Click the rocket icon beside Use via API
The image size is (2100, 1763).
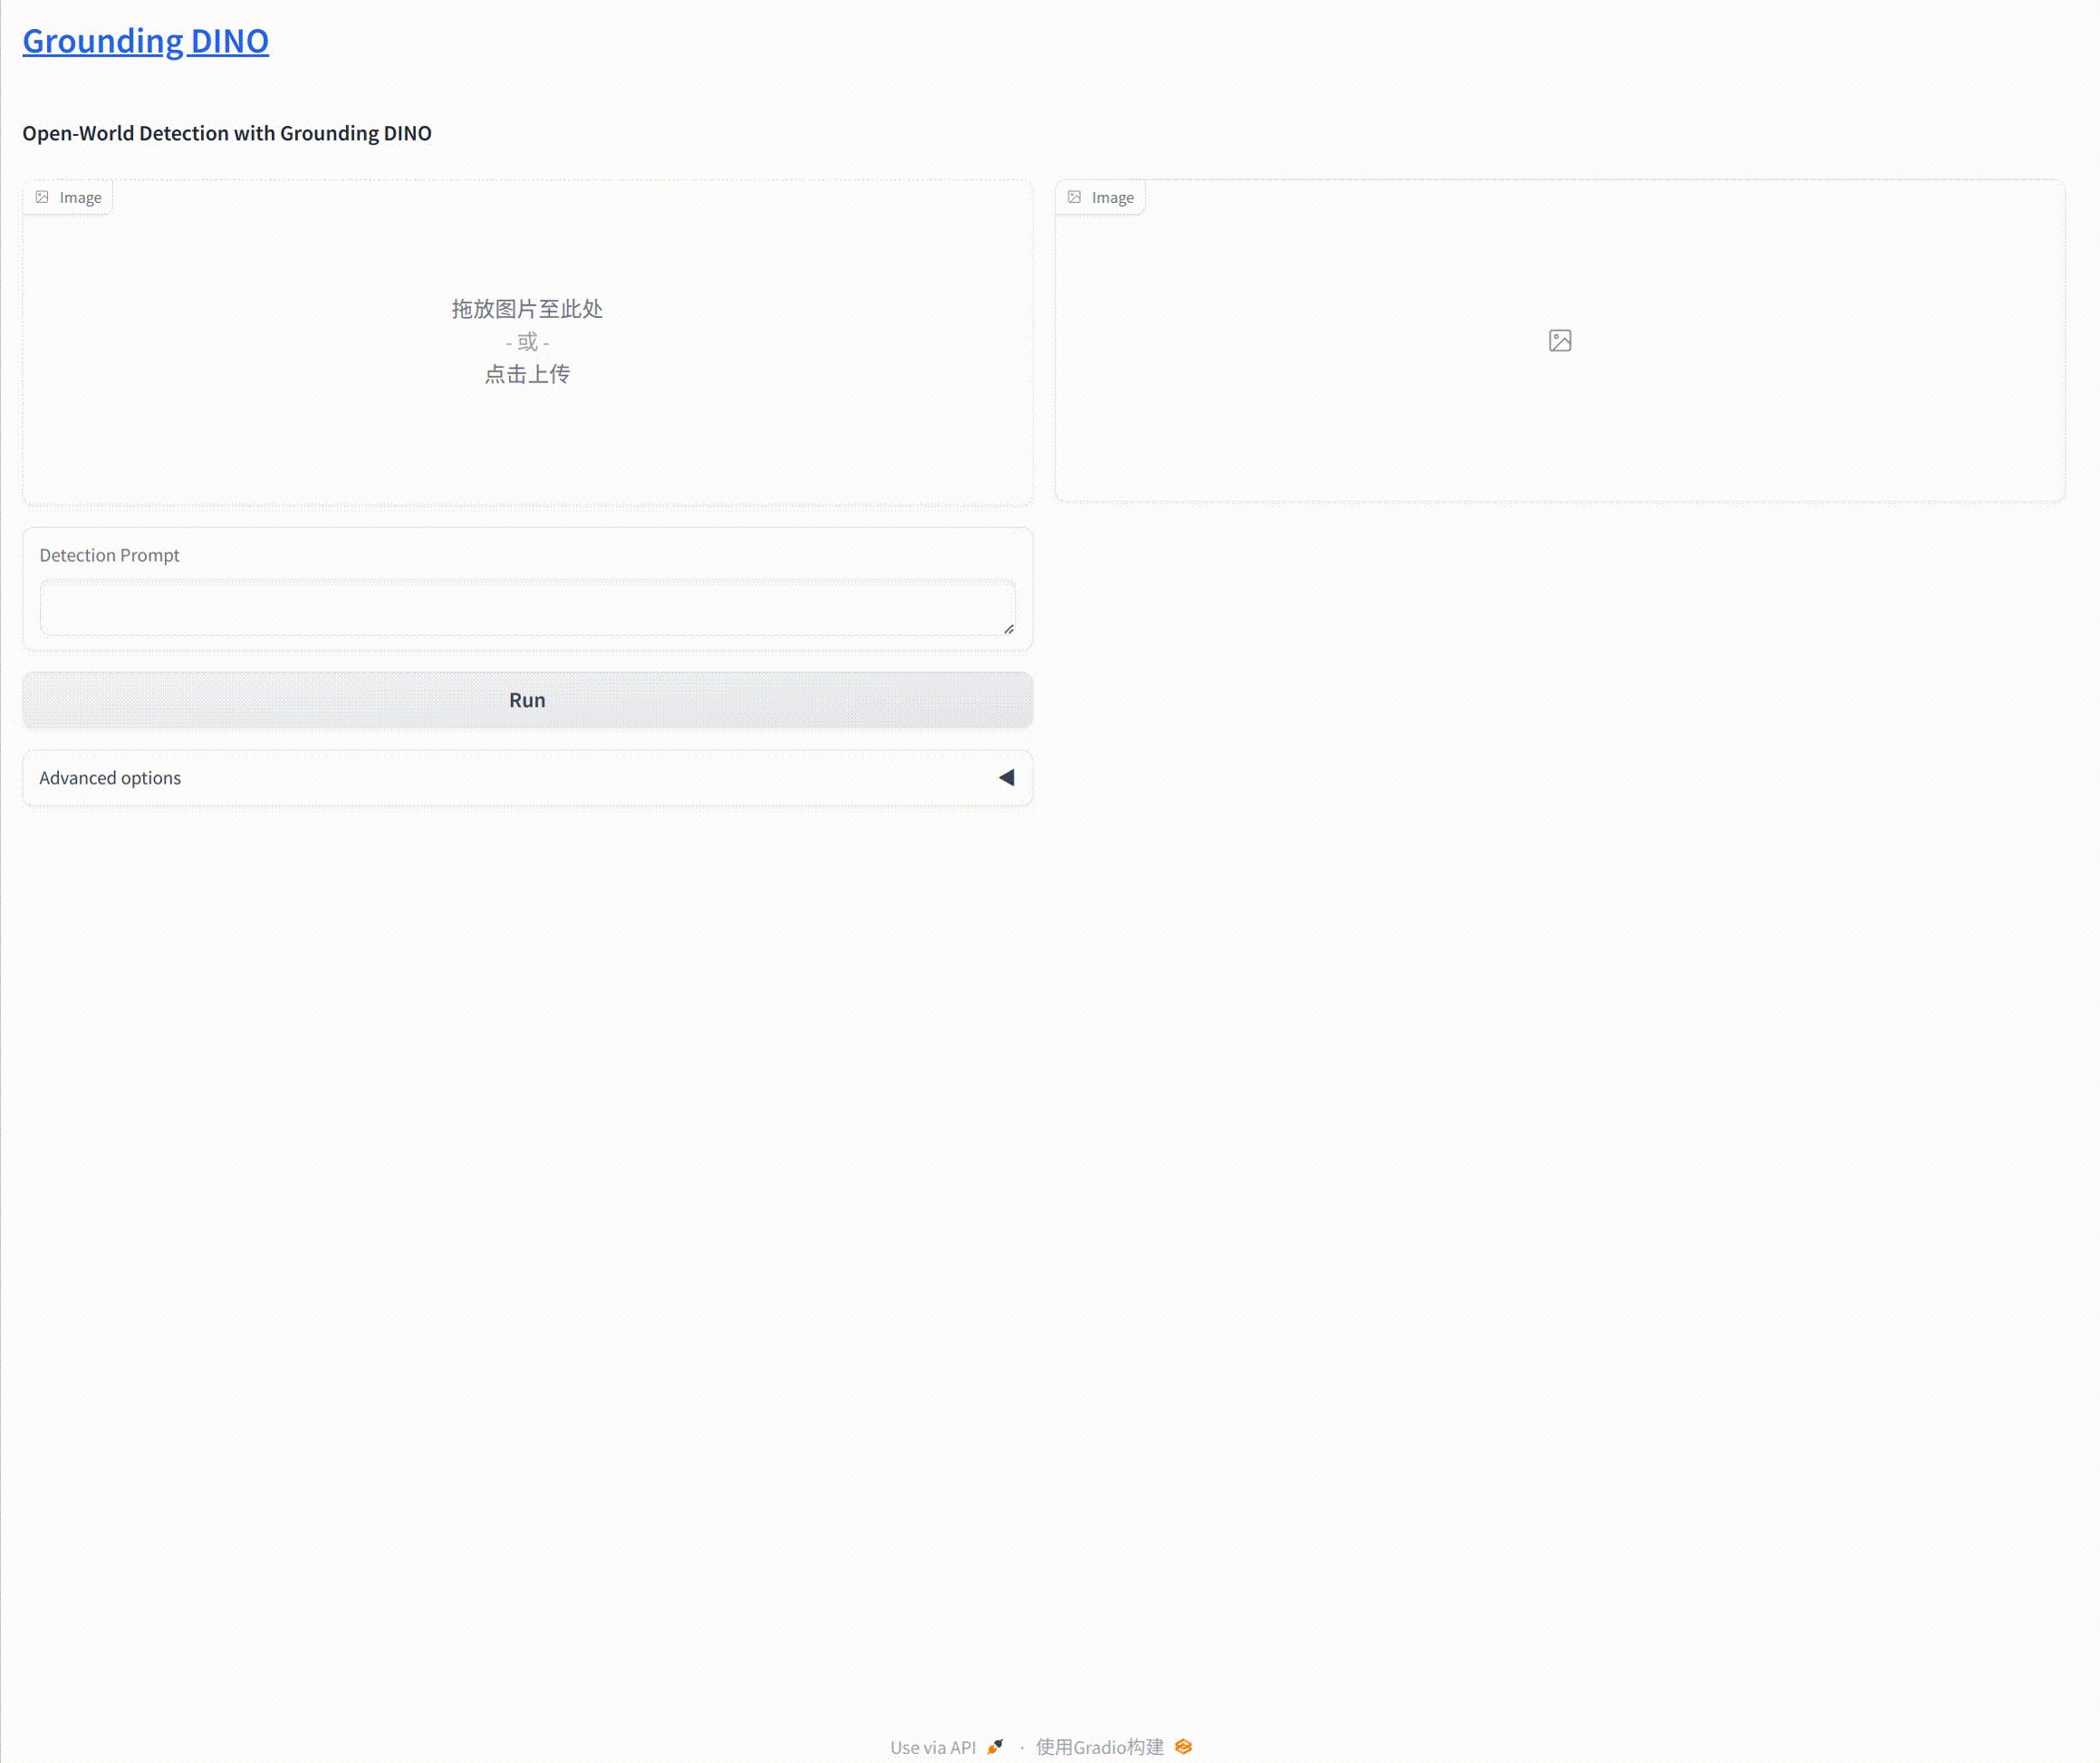[x=995, y=1746]
